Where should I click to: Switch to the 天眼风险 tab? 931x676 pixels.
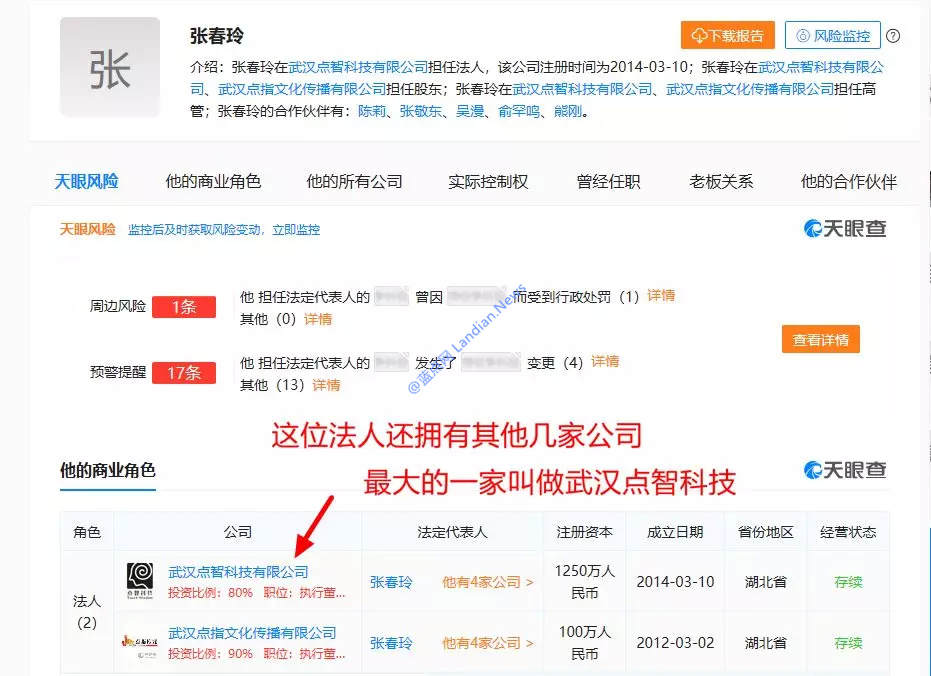[87, 181]
